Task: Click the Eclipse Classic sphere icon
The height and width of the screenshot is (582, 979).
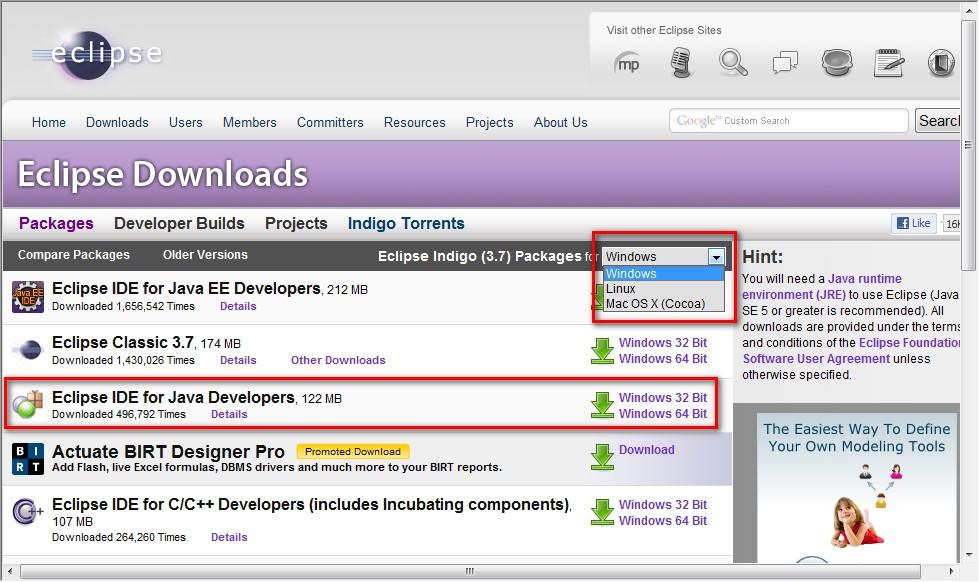Action: [27, 350]
